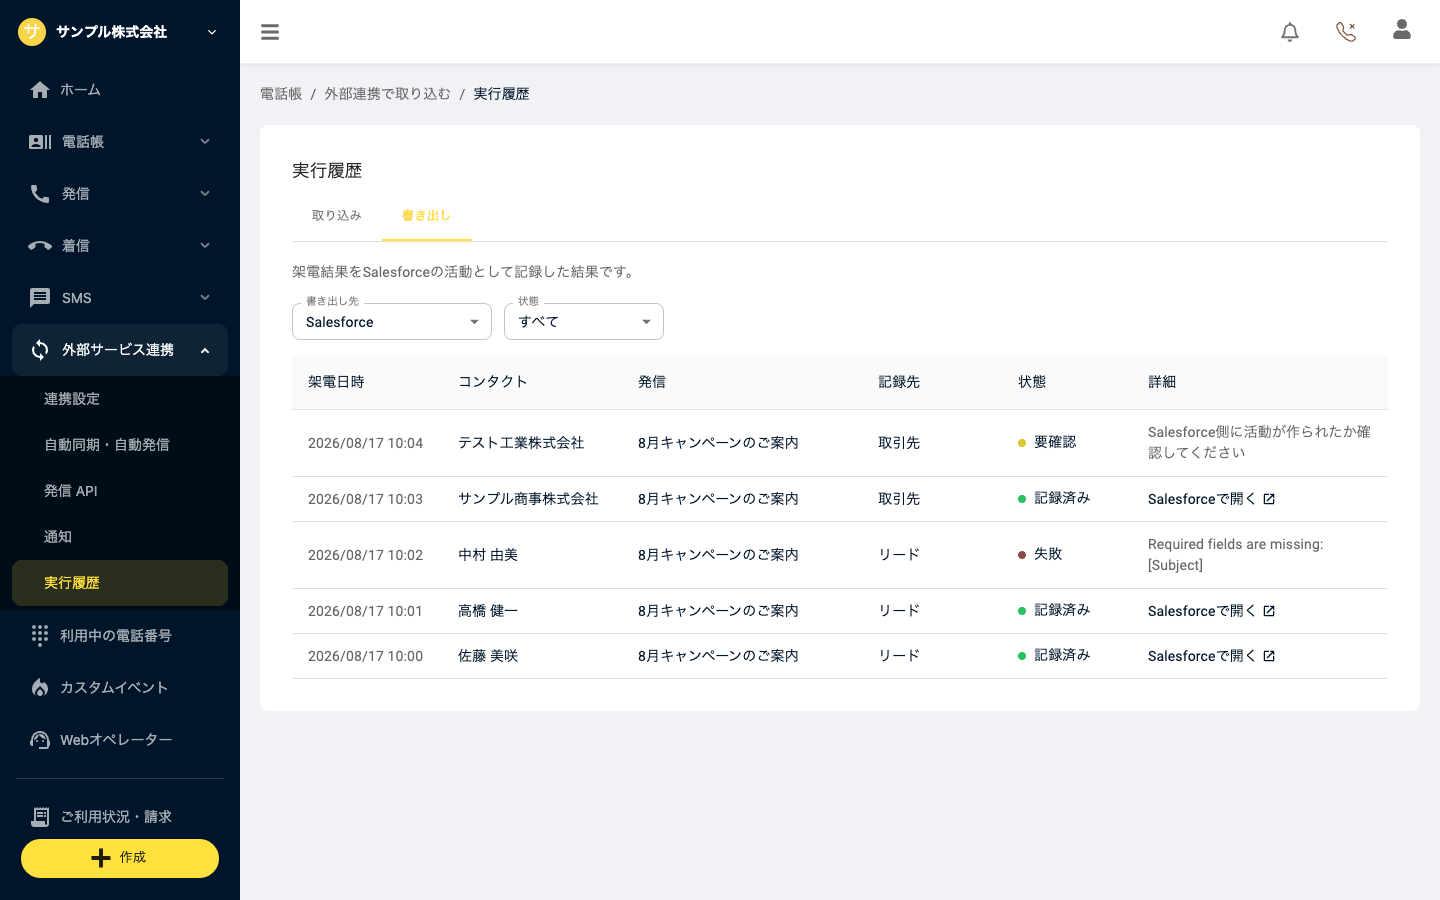Expand the SMS submenu chevron
Image resolution: width=1440 pixels, height=900 pixels.
(205, 298)
